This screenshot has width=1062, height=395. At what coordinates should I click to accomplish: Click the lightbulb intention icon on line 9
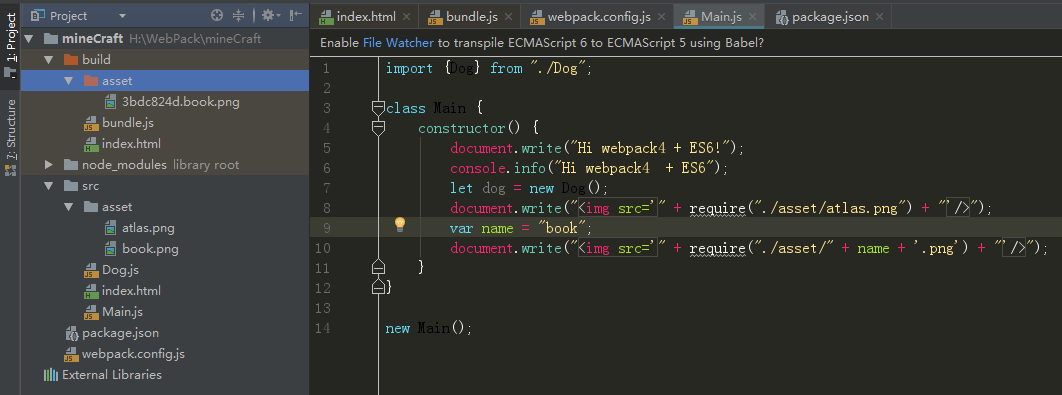click(400, 224)
